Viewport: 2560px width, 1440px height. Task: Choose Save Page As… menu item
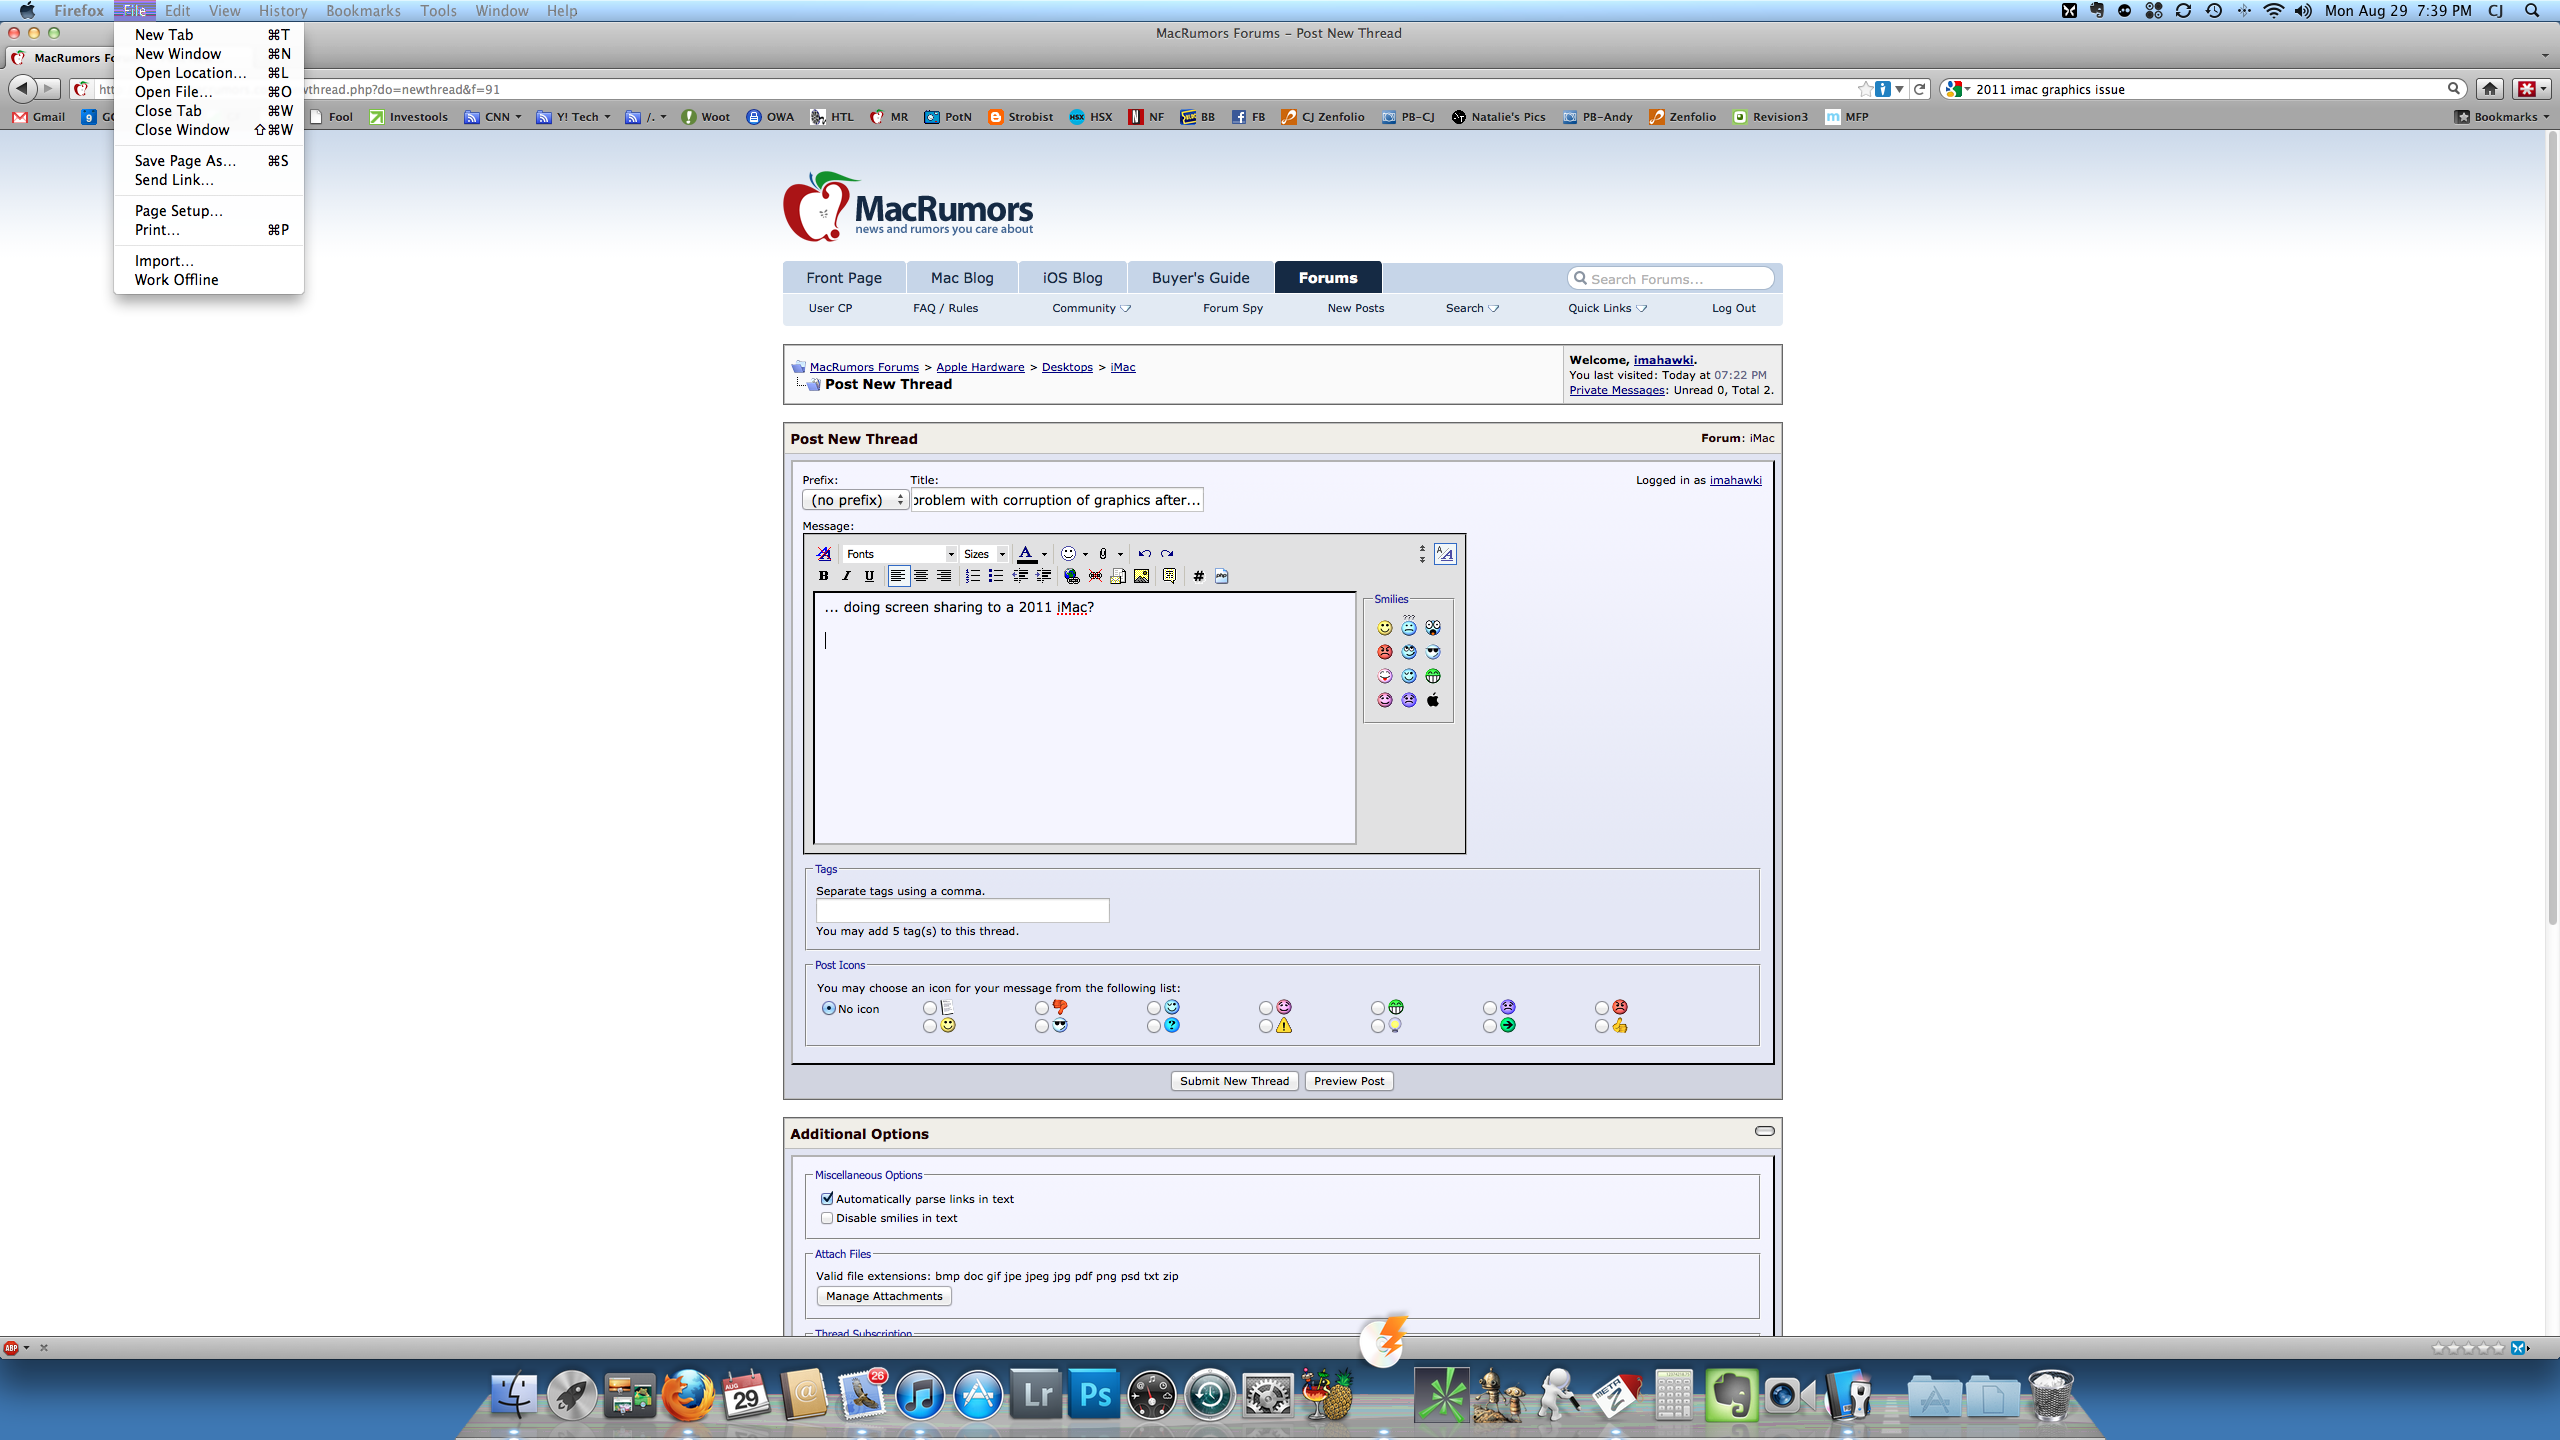tap(209, 161)
